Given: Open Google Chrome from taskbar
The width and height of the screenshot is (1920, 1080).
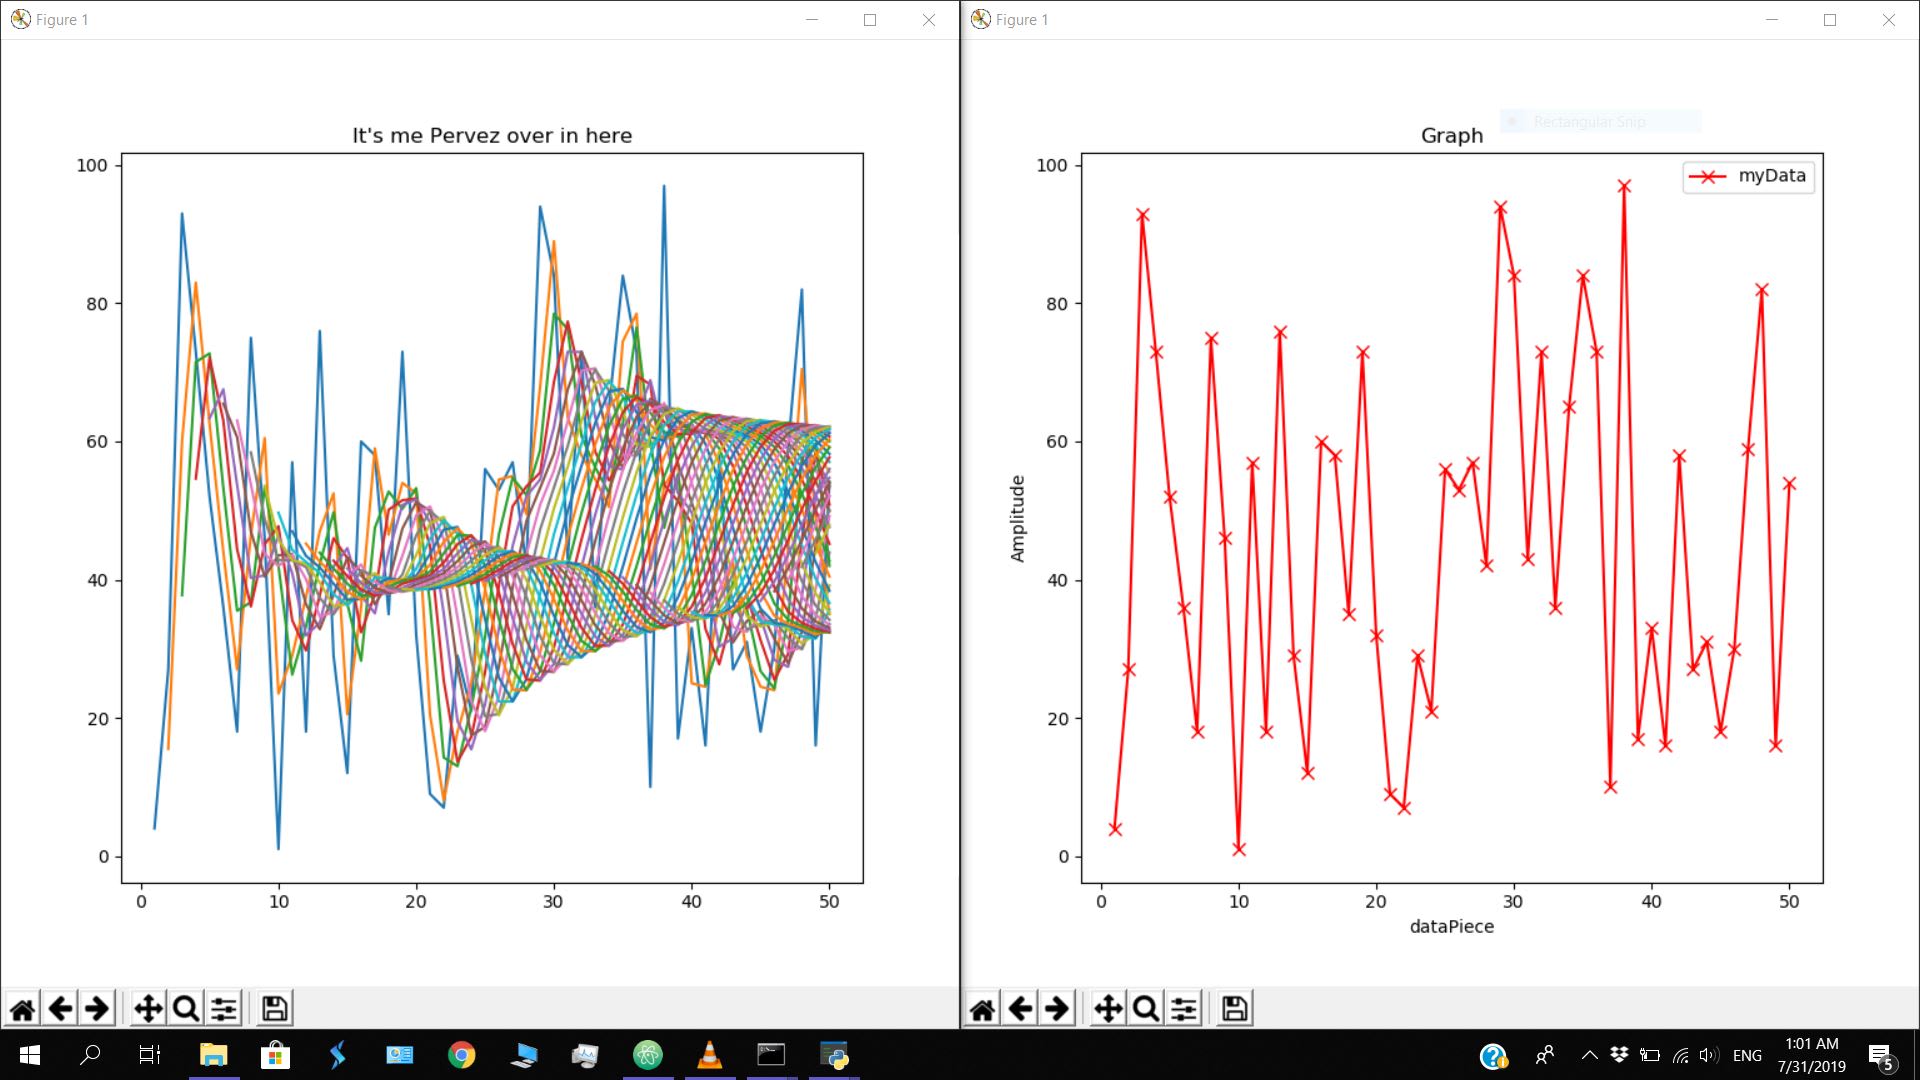Looking at the screenshot, I should [x=461, y=1055].
